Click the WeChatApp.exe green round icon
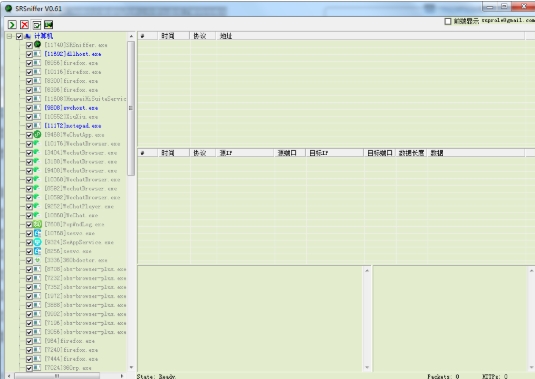This screenshot has height=379, width=535. tap(37, 134)
